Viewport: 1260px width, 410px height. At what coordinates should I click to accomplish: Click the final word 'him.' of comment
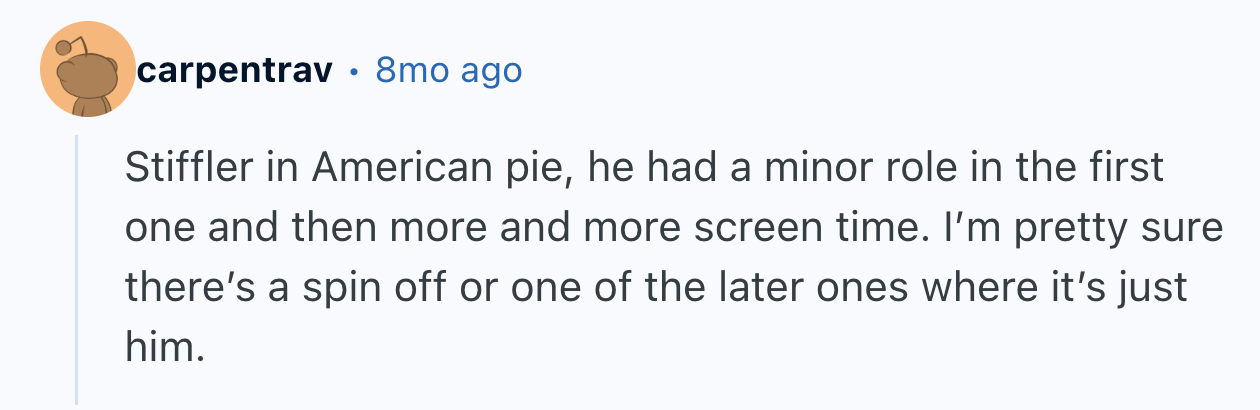point(164,349)
